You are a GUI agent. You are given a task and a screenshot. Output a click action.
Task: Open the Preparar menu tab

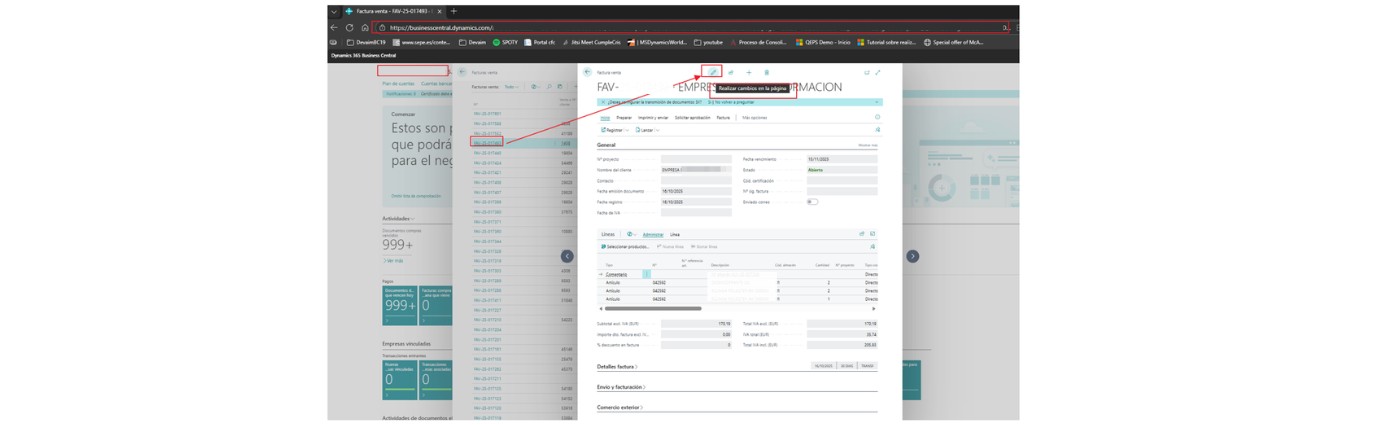tap(624, 118)
